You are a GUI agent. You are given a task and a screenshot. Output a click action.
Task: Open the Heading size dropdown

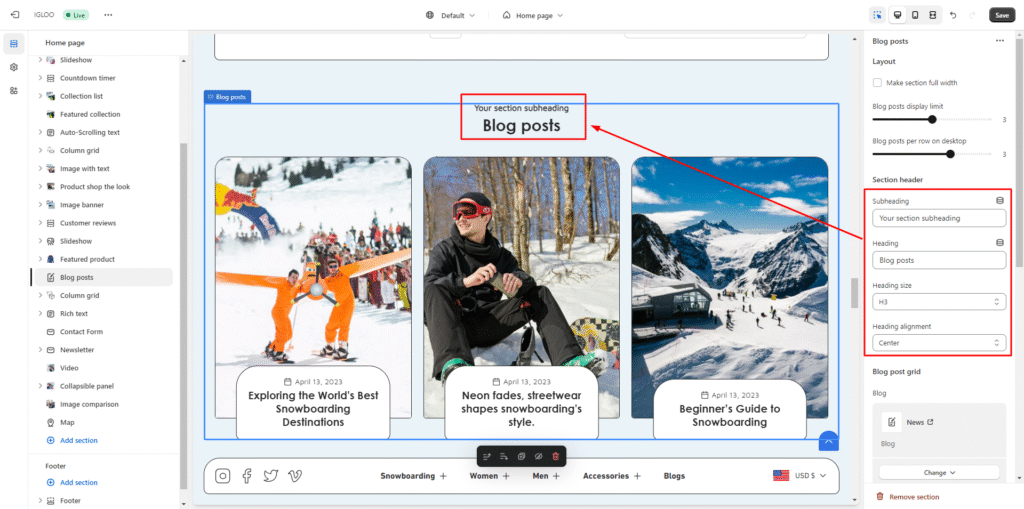click(x=938, y=301)
